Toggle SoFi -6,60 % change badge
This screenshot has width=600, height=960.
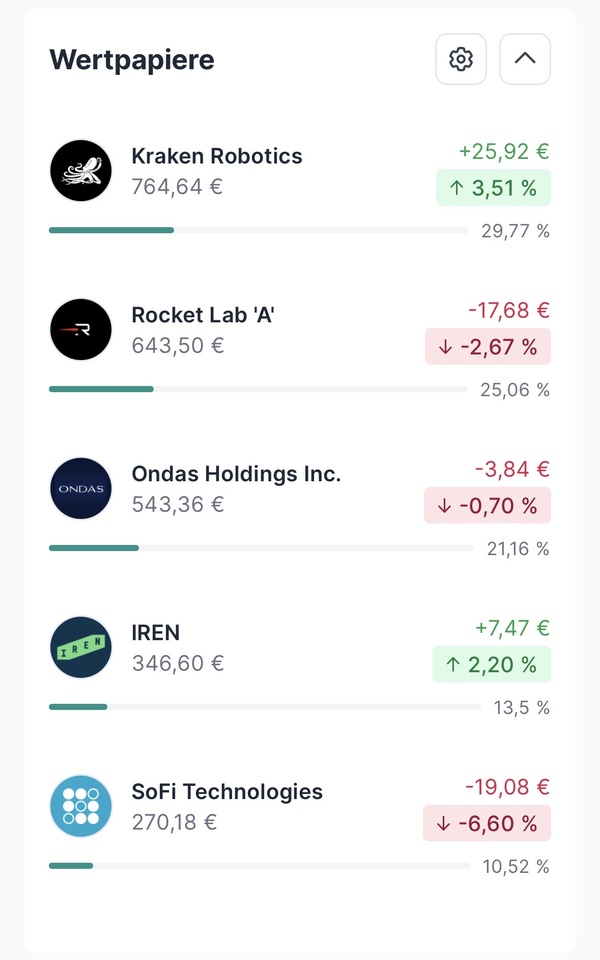[488, 824]
